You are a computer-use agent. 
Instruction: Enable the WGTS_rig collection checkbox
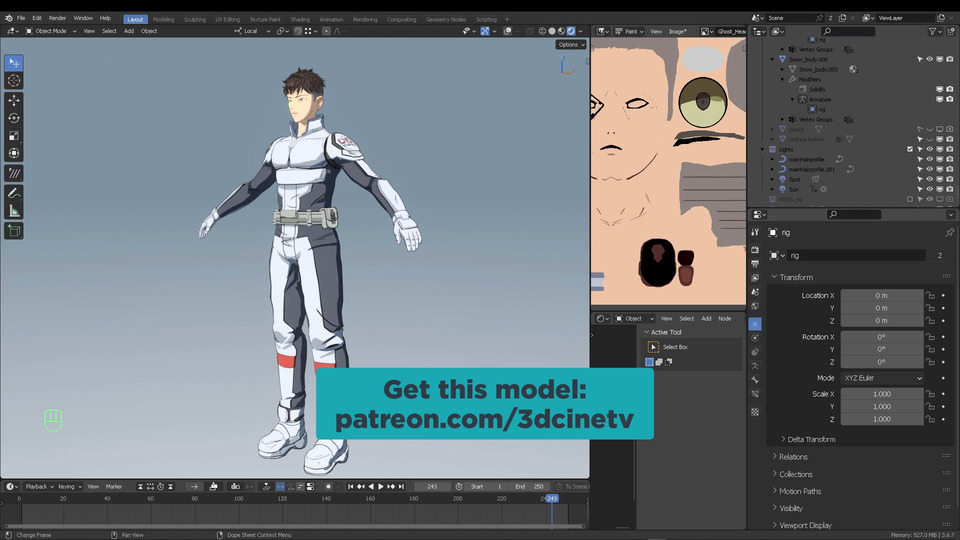pyautogui.click(x=910, y=200)
